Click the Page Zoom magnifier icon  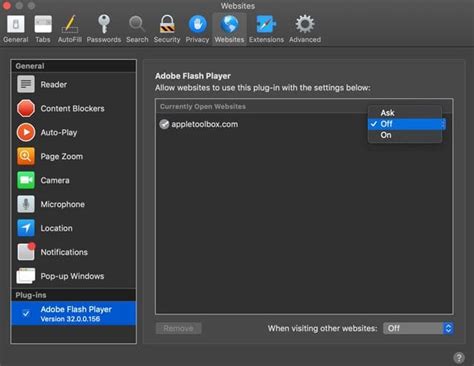(x=26, y=156)
